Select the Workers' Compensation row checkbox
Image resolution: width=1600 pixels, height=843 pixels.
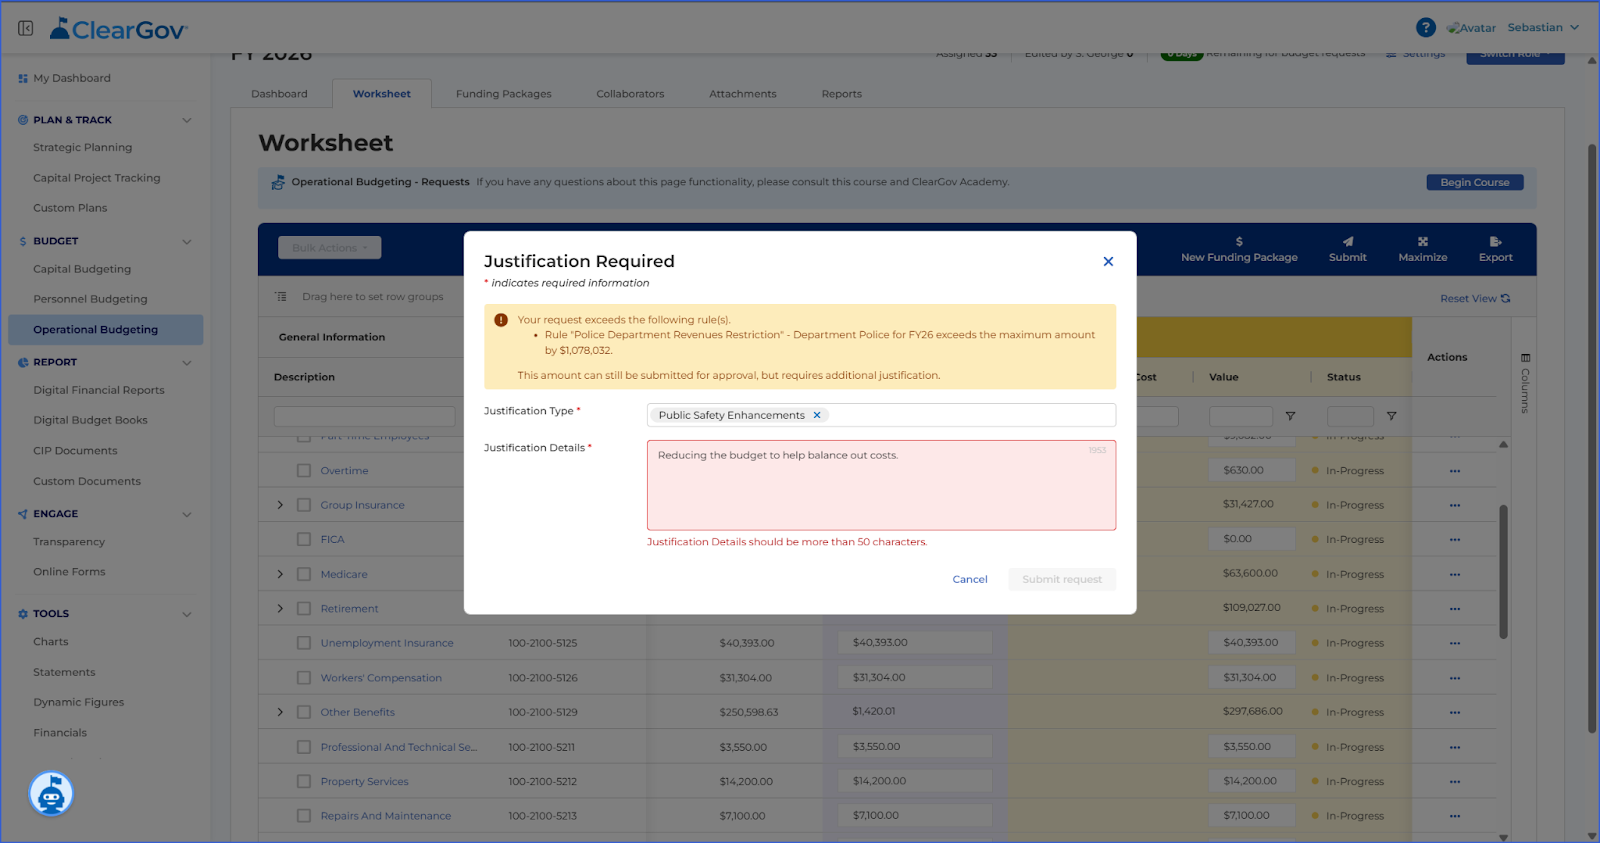[x=304, y=678]
